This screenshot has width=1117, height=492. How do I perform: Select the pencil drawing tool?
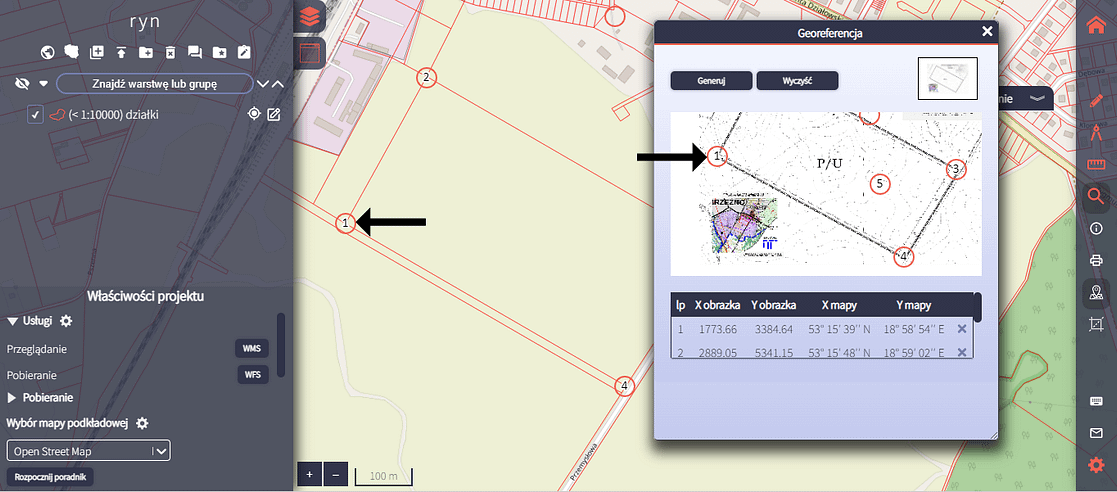[1096, 100]
